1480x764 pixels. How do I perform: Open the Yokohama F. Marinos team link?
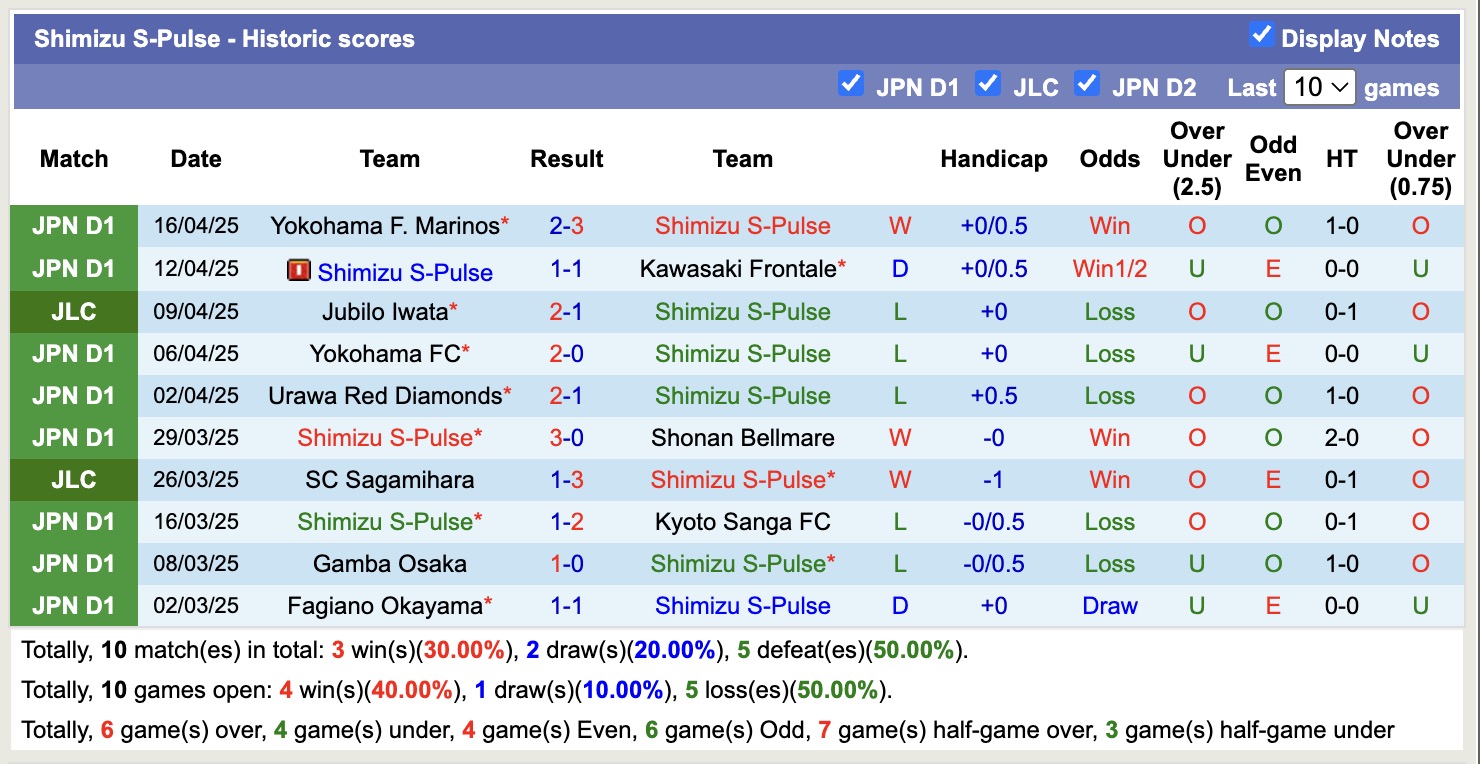[x=383, y=226]
